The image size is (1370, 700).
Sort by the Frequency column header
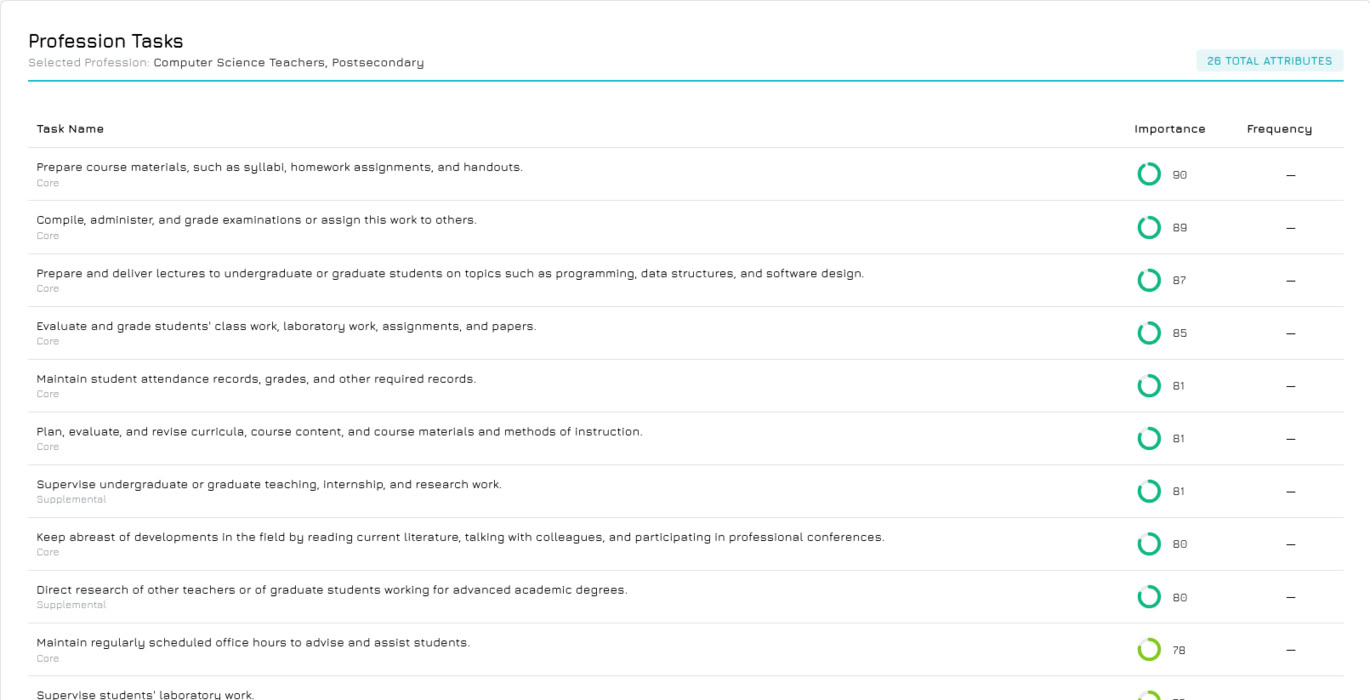[1279, 129]
